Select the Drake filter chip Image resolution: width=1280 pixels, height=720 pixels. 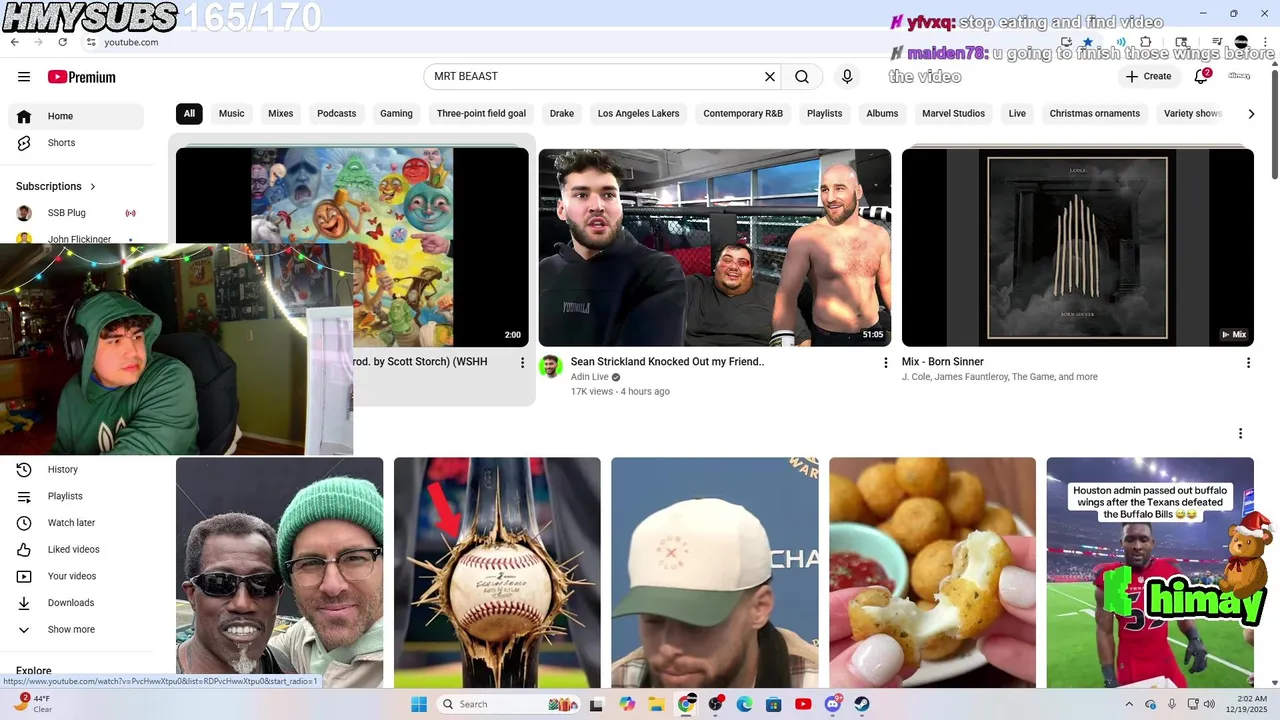coord(562,114)
